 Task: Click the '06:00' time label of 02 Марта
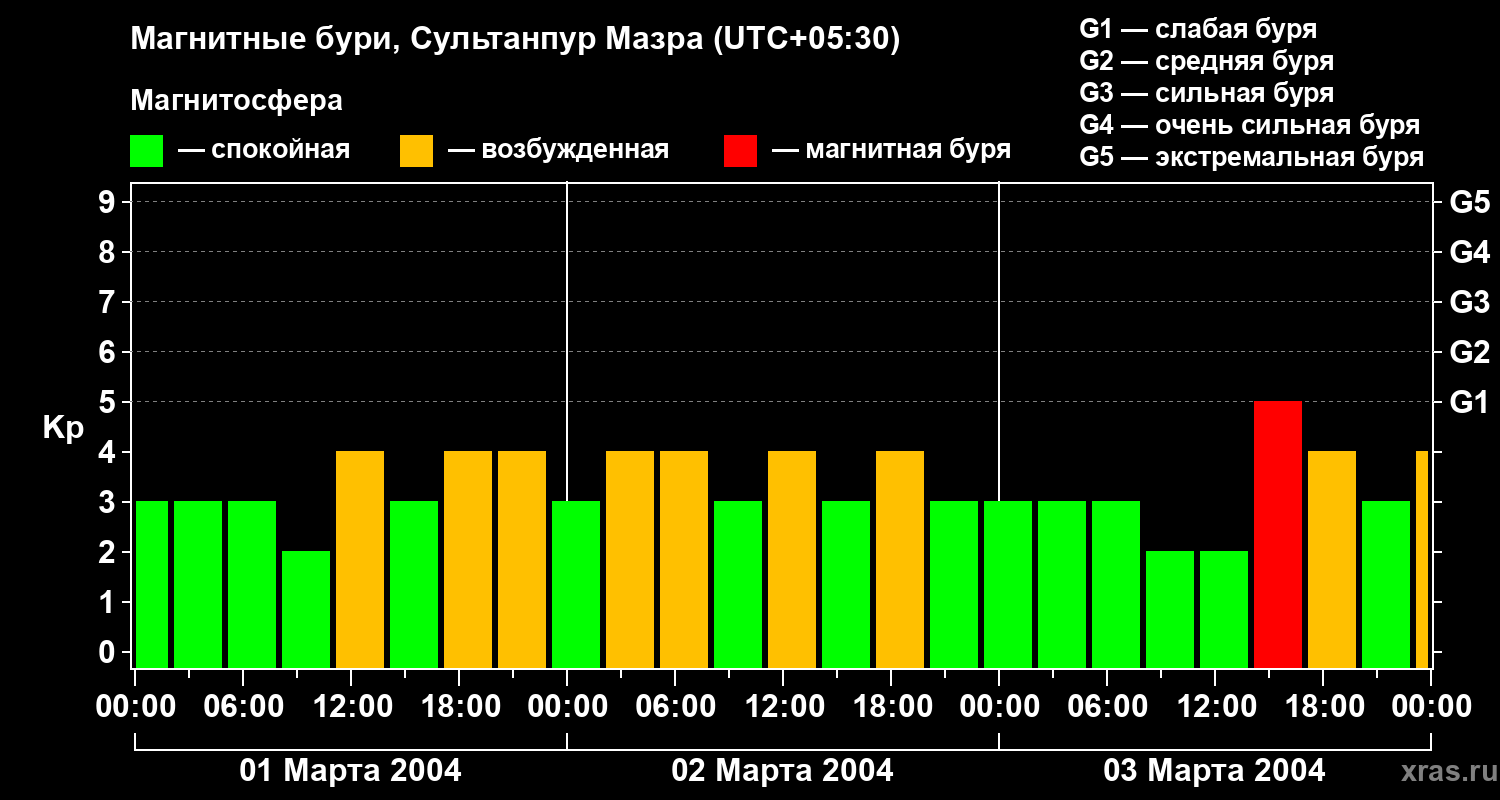675,707
